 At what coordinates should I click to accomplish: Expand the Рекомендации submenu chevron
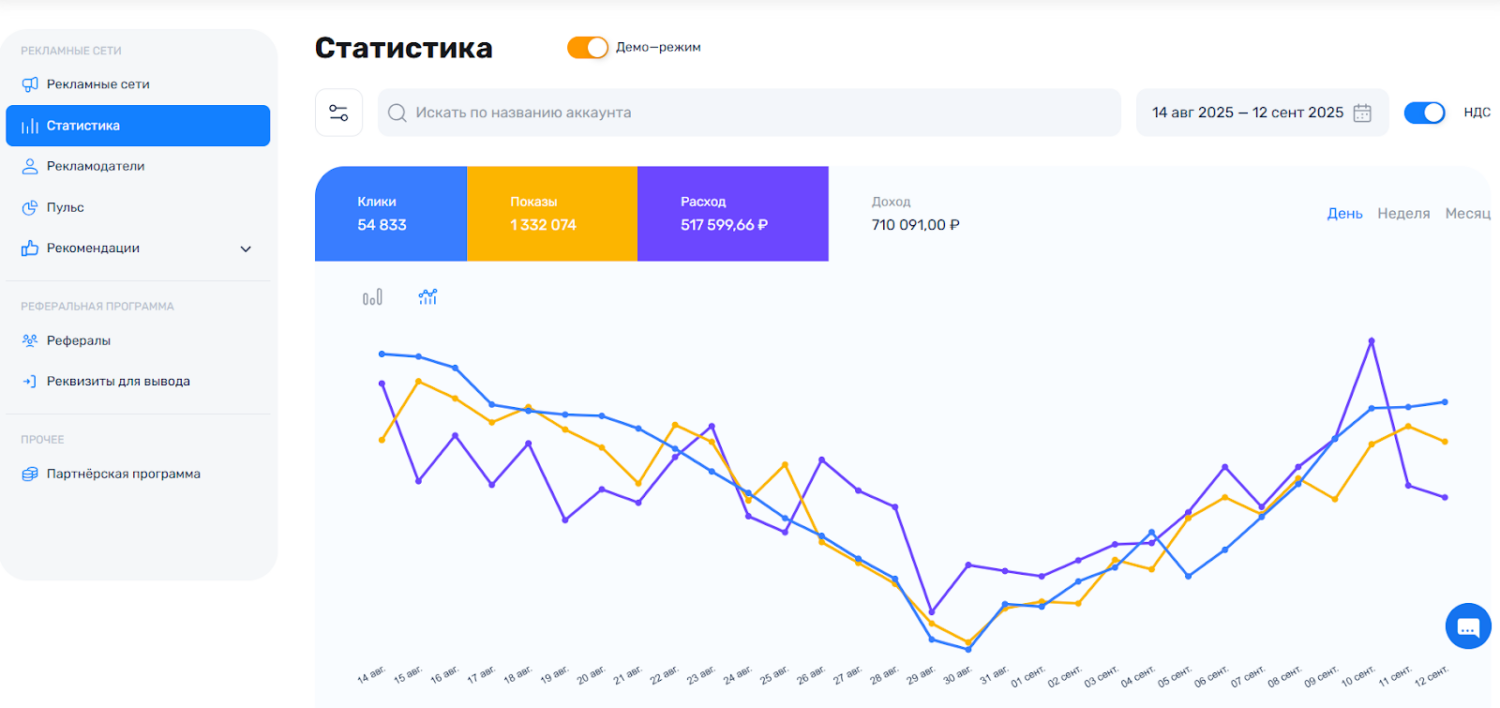point(246,249)
